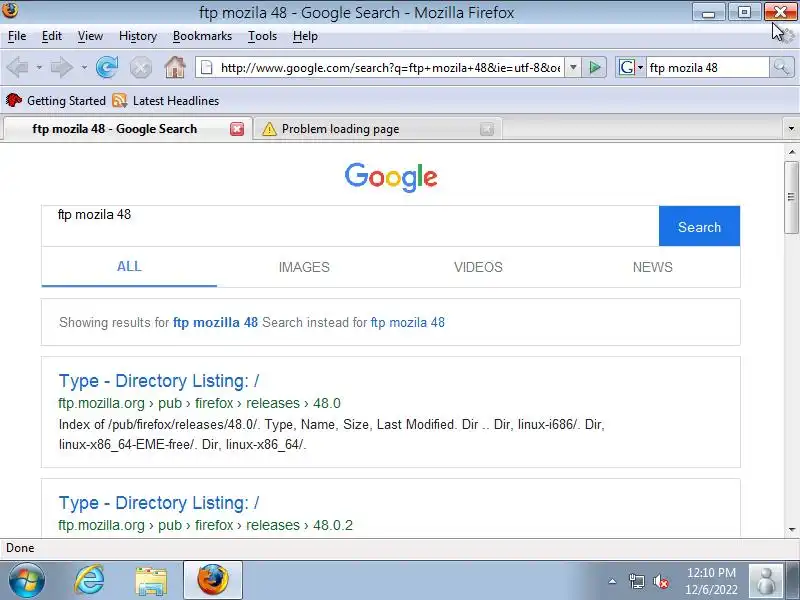Open the Bookmarks menu

(202, 36)
